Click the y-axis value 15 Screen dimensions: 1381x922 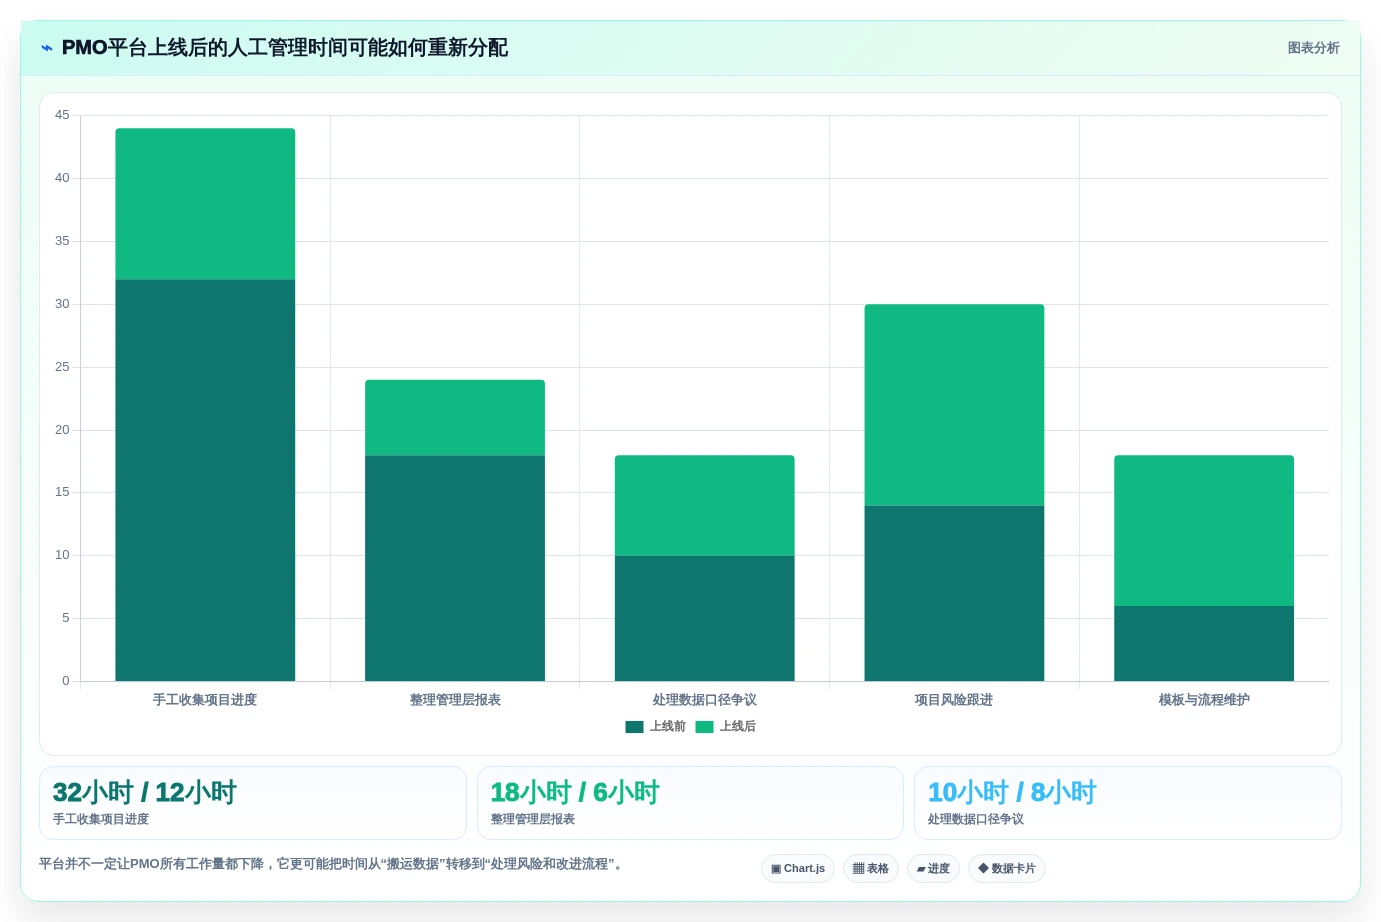pos(62,492)
